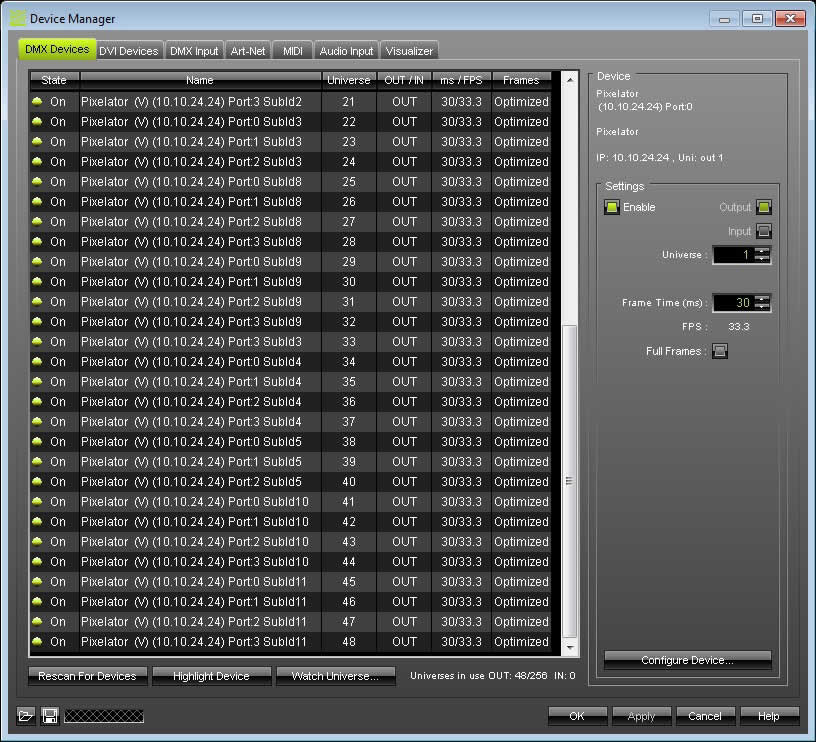
Task: Click the status light for universe 48
Action: (x=38, y=642)
